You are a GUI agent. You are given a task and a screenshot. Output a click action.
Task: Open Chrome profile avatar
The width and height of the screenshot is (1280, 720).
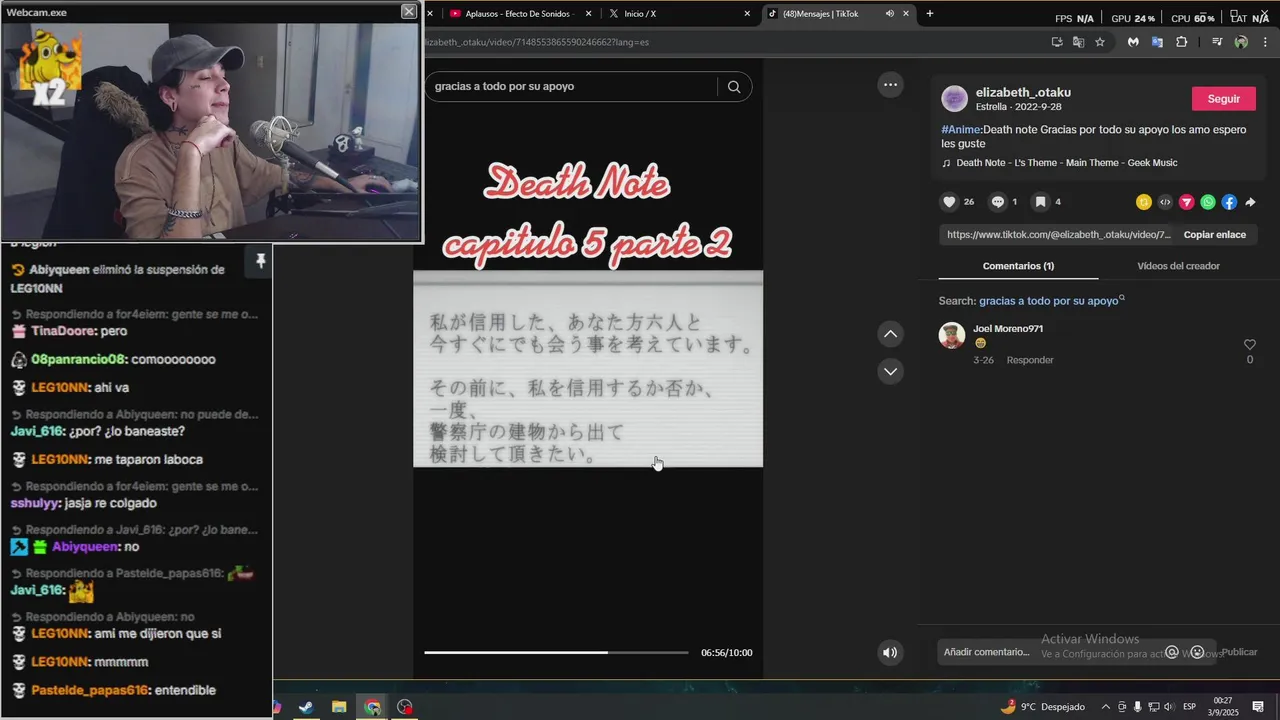(x=1241, y=42)
